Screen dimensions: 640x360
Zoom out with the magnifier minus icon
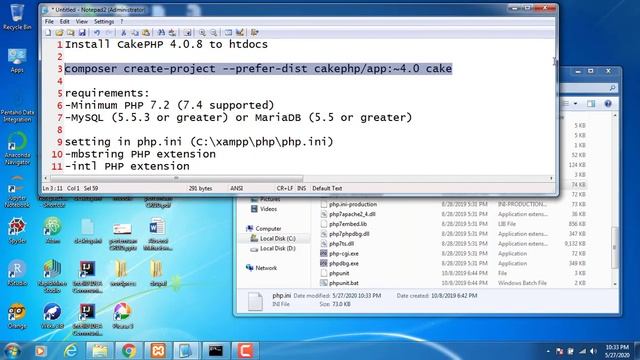213,33
